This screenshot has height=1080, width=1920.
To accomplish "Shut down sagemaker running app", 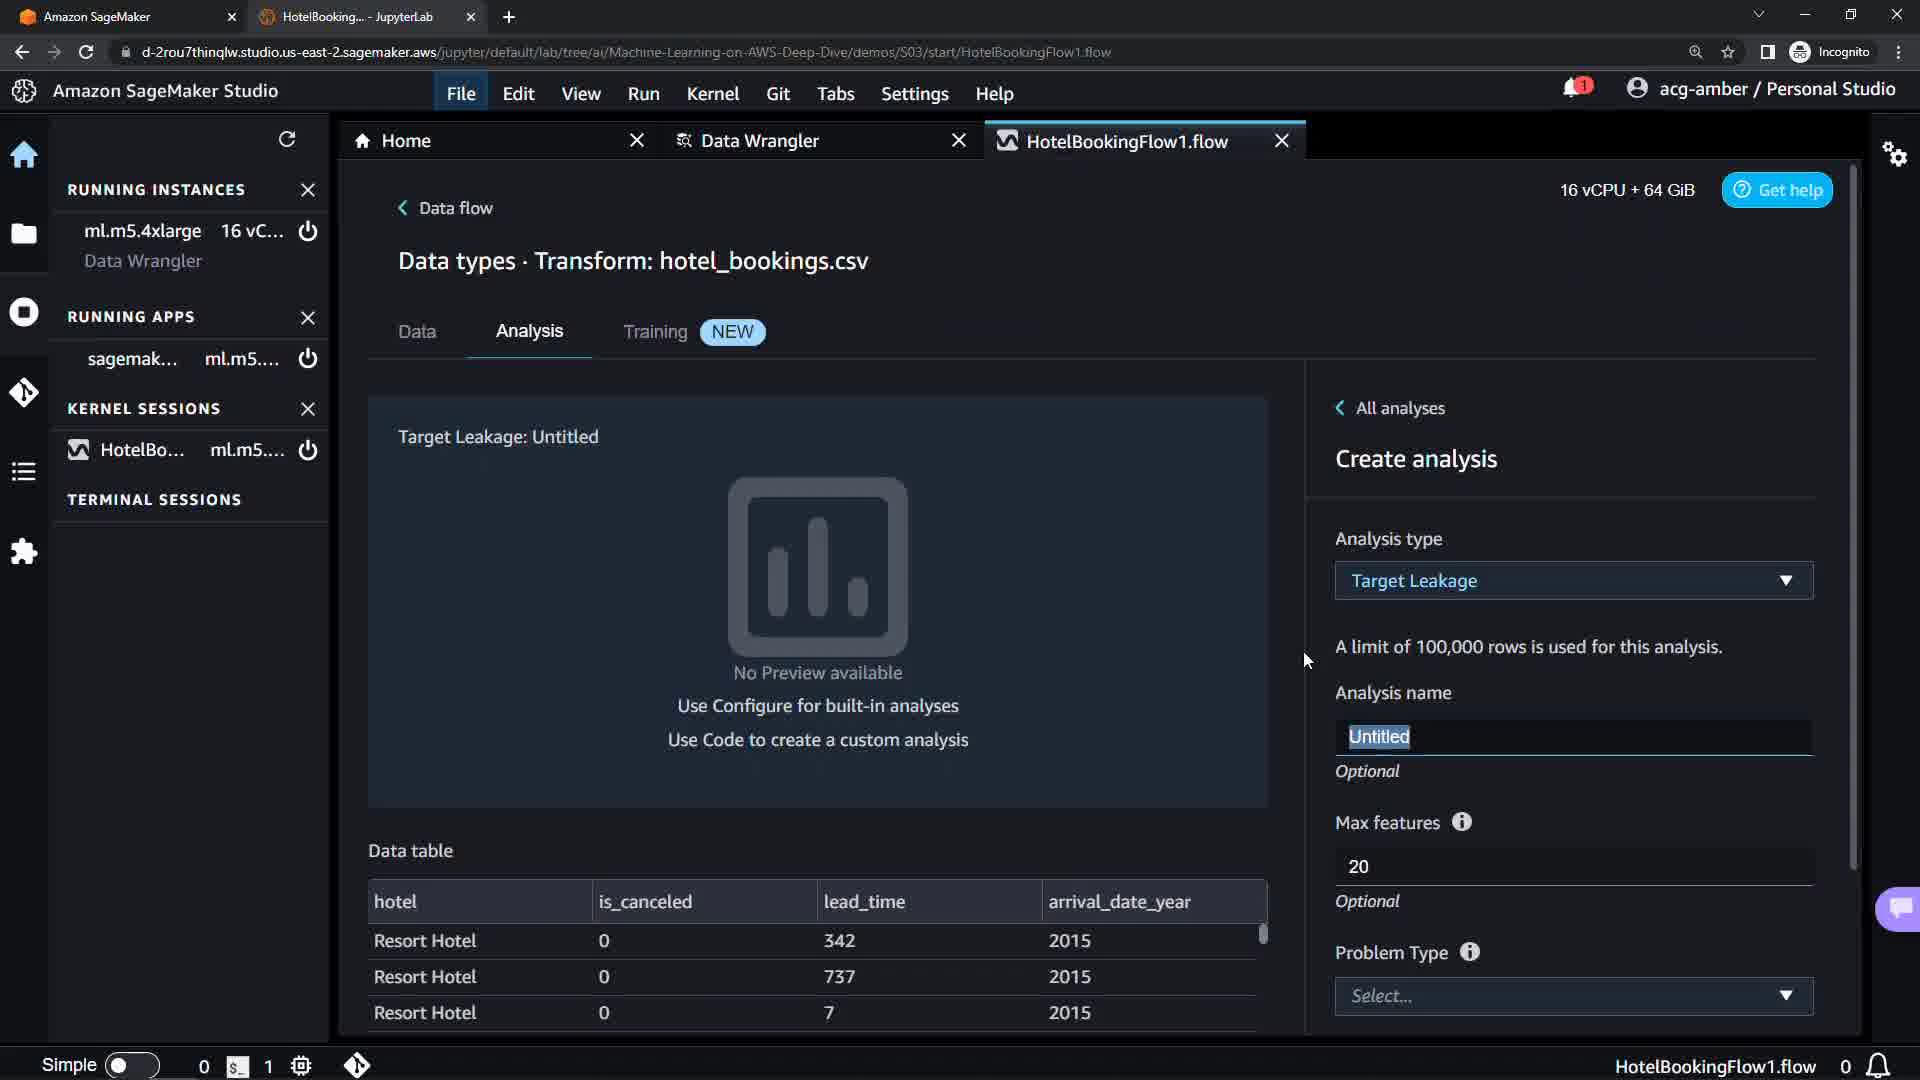I will click(x=308, y=358).
